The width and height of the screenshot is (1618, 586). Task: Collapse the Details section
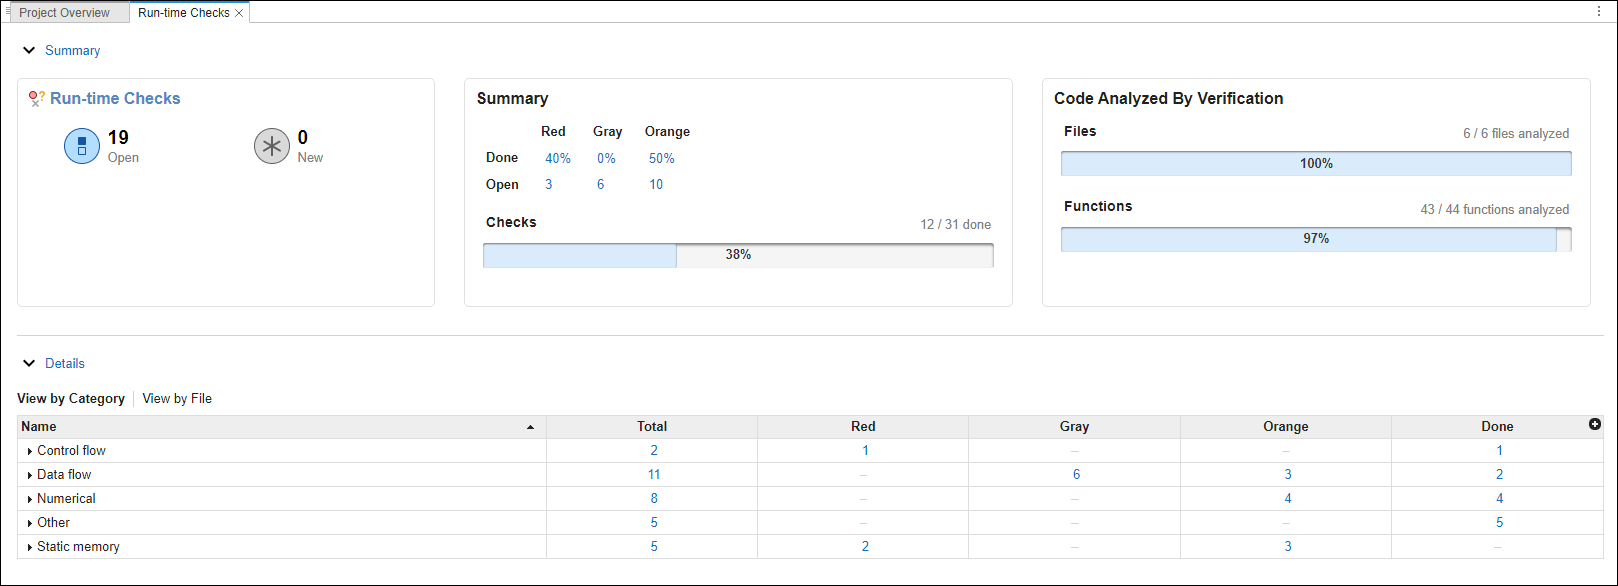coord(29,363)
